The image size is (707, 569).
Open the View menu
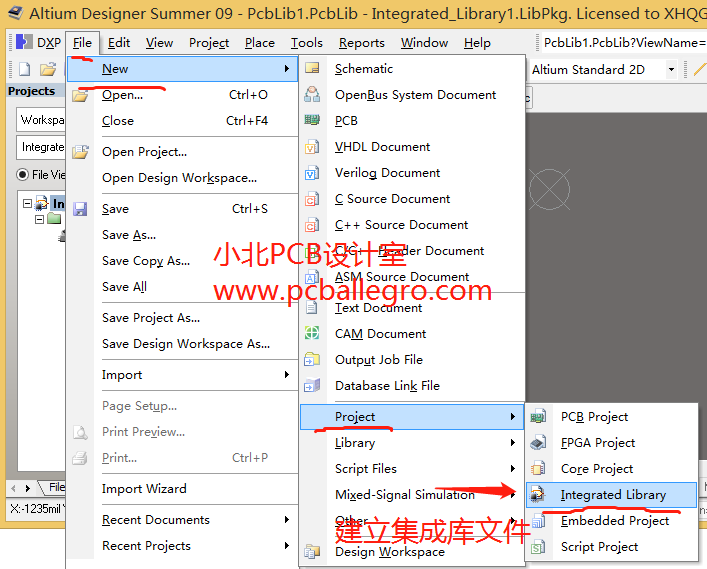coord(159,43)
